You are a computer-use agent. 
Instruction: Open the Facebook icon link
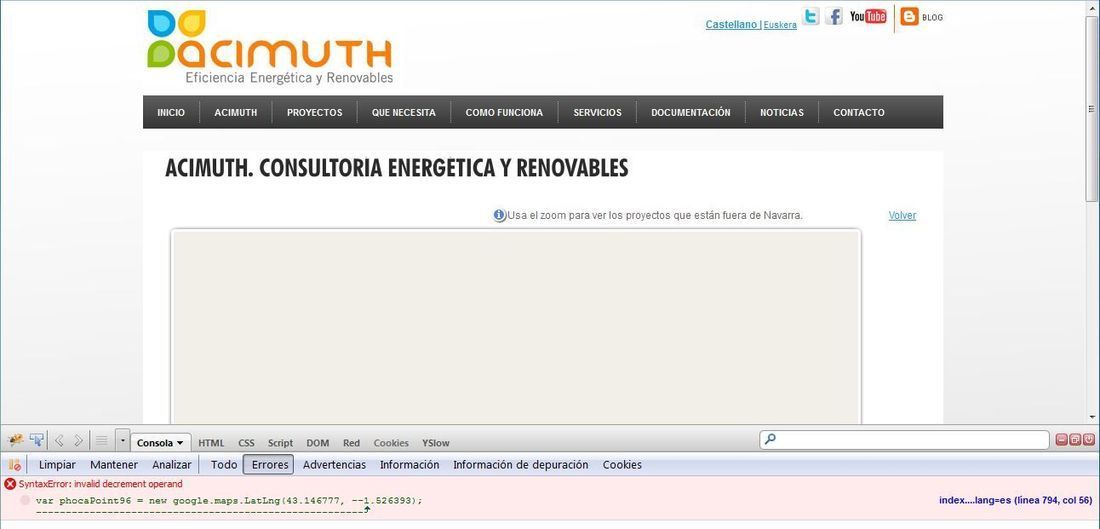(833, 16)
